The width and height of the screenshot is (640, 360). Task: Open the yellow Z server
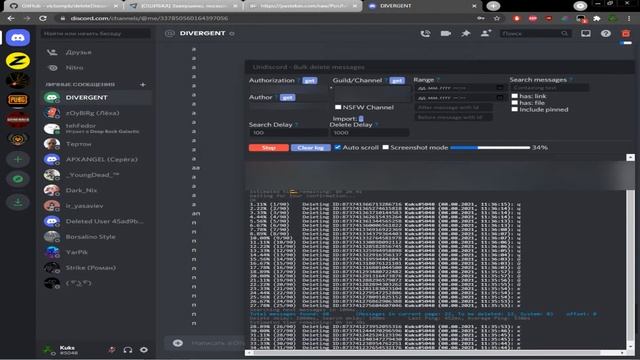[18, 61]
